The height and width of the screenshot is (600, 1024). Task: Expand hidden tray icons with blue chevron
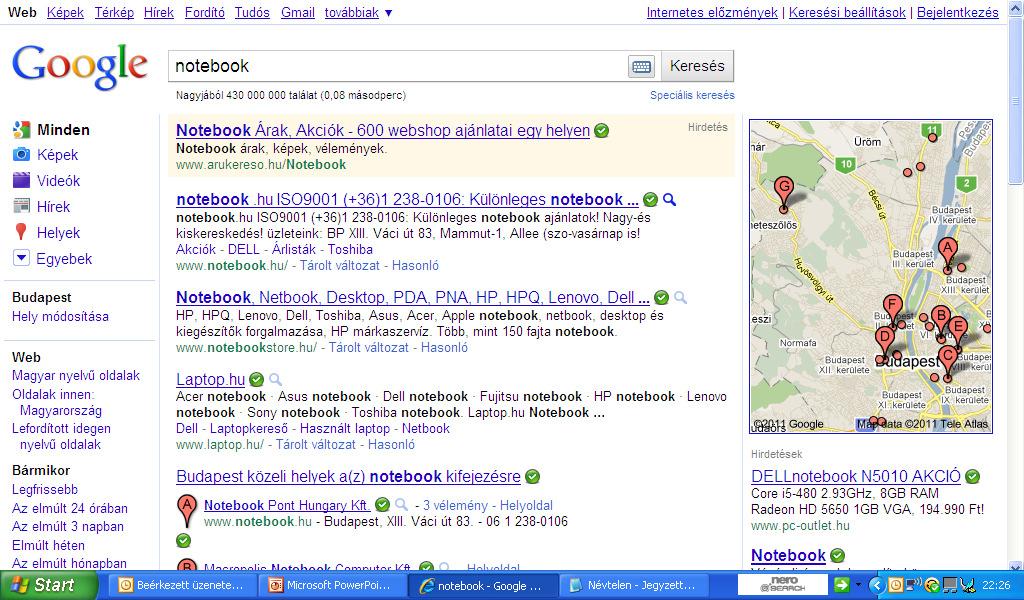click(878, 585)
